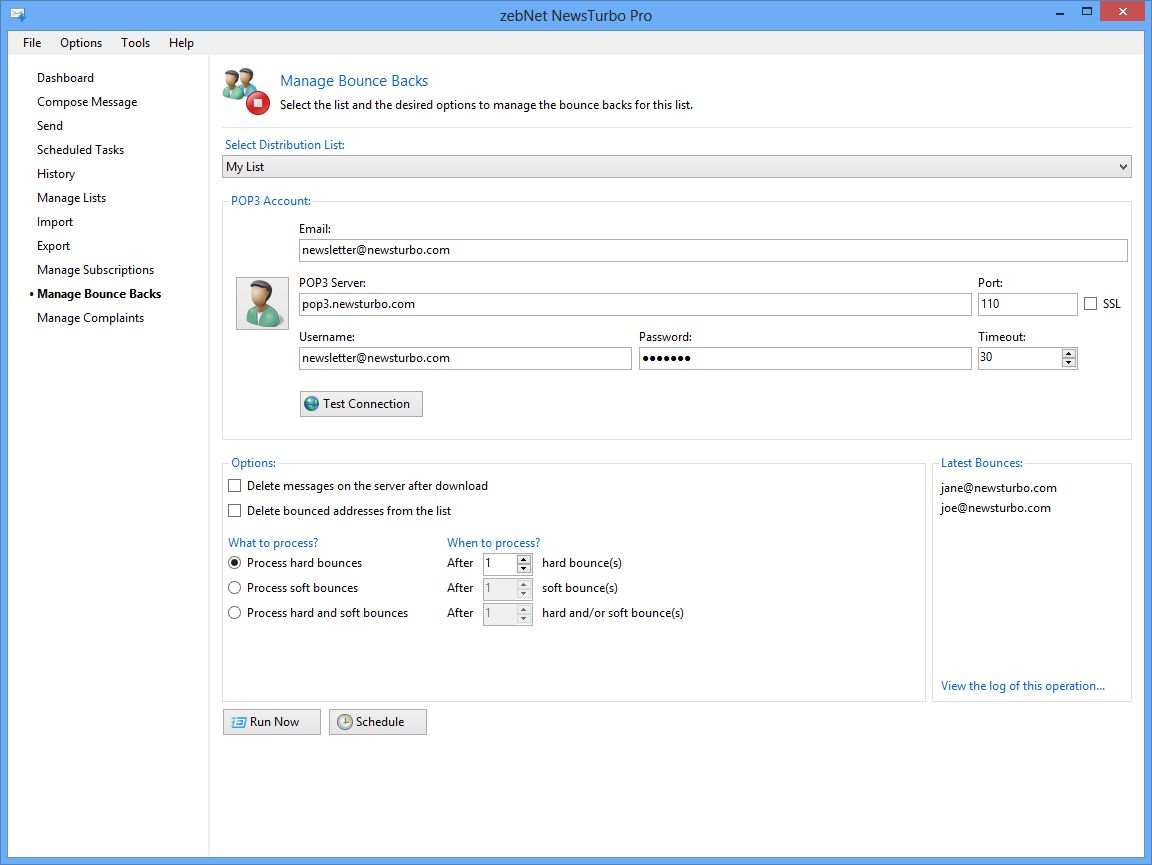The width and height of the screenshot is (1152, 865).
Task: Click the Test Connection button
Action: [361, 404]
